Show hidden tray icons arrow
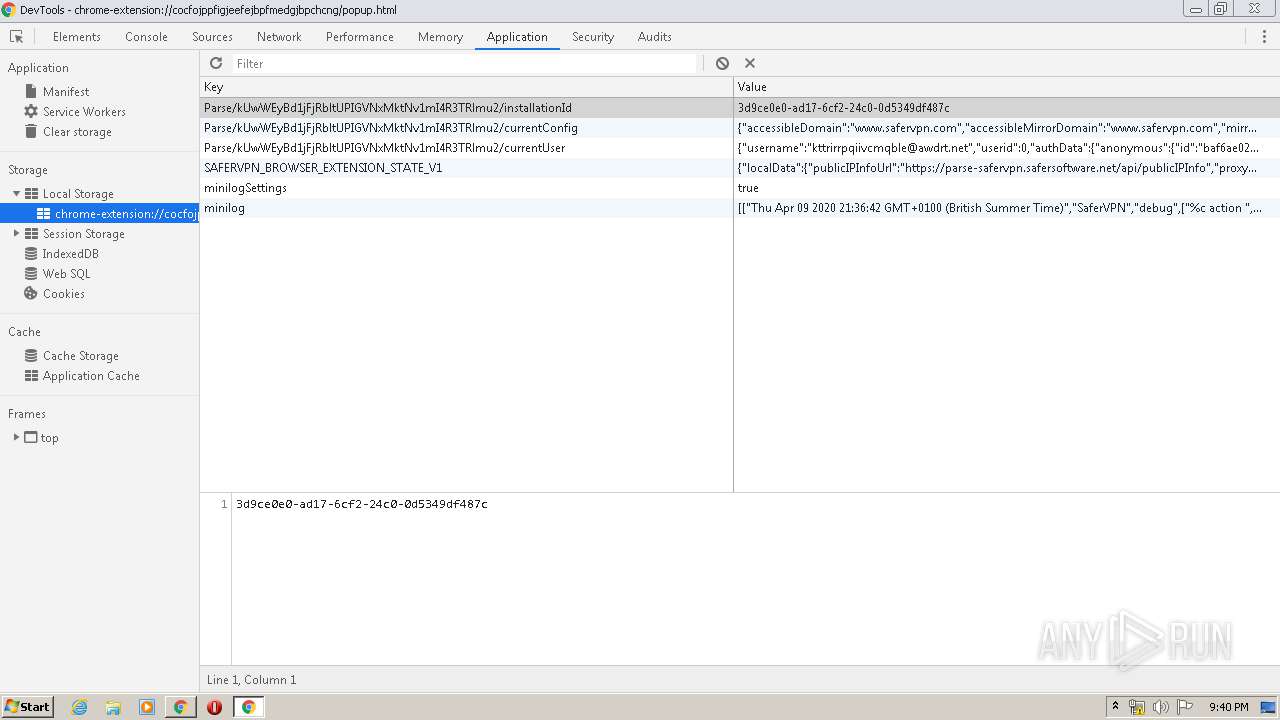The width and height of the screenshot is (1280, 720). pyautogui.click(x=1115, y=706)
